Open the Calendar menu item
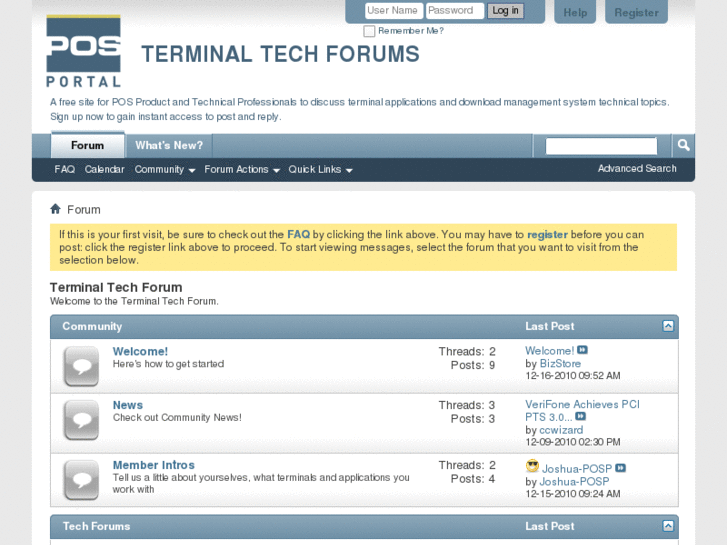This screenshot has height=545, width=727. (104, 169)
